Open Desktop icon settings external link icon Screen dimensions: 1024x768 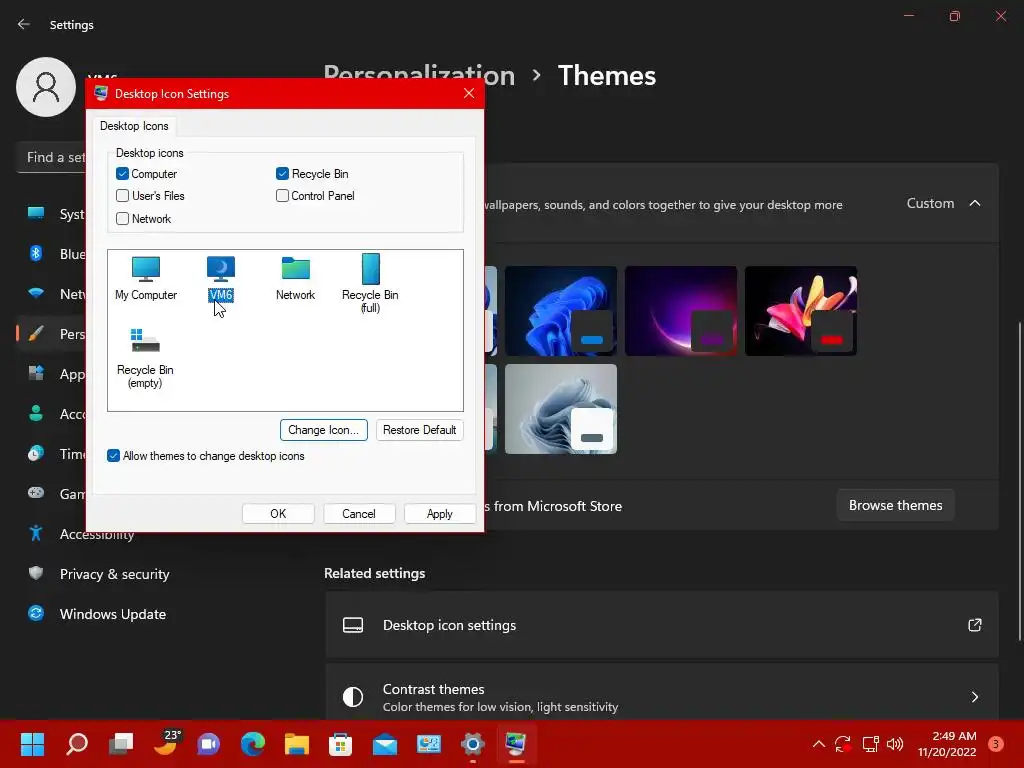click(x=974, y=625)
